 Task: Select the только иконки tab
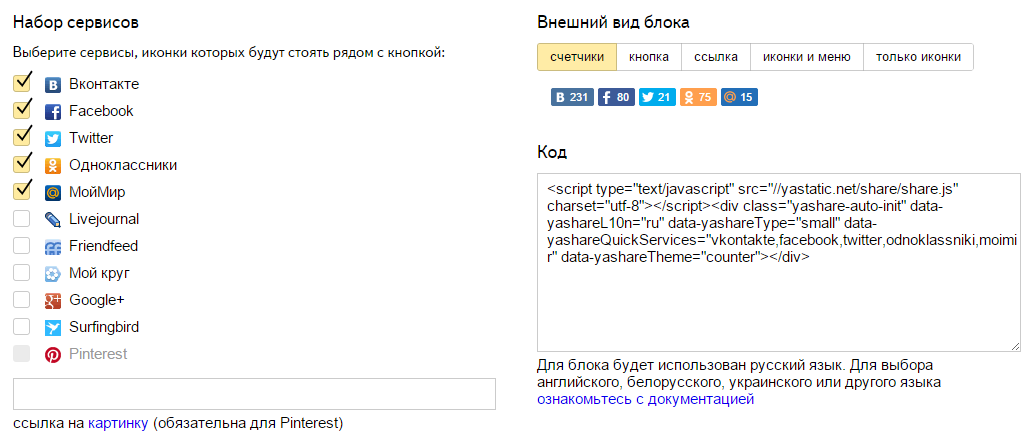(918, 57)
